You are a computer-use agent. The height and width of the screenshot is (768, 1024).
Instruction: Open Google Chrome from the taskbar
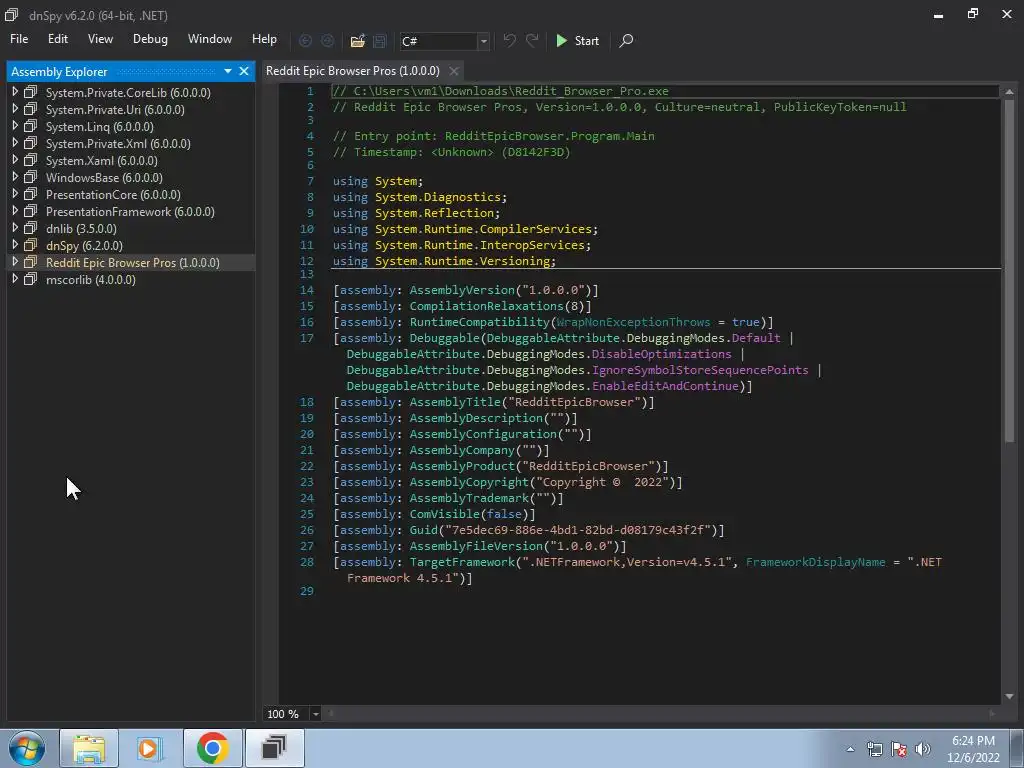pos(212,748)
